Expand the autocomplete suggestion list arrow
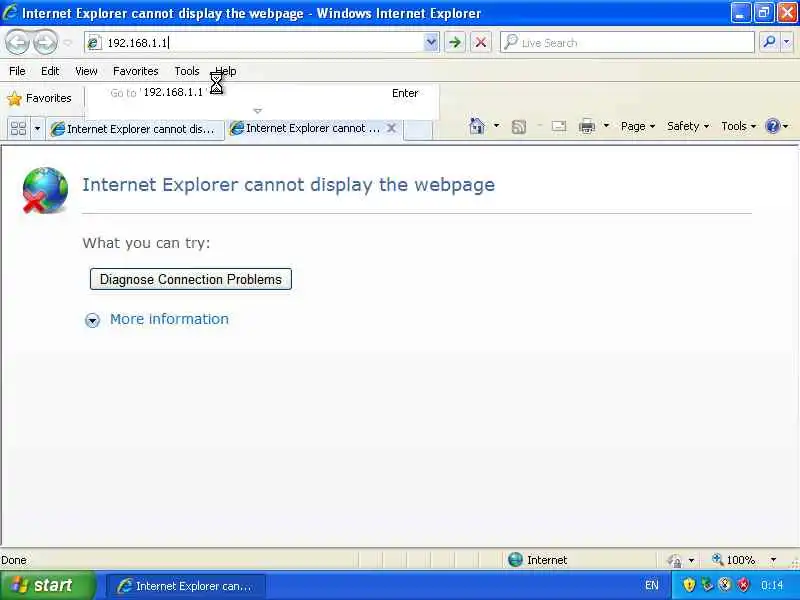Screen dimensions: 800x600 point(258,111)
